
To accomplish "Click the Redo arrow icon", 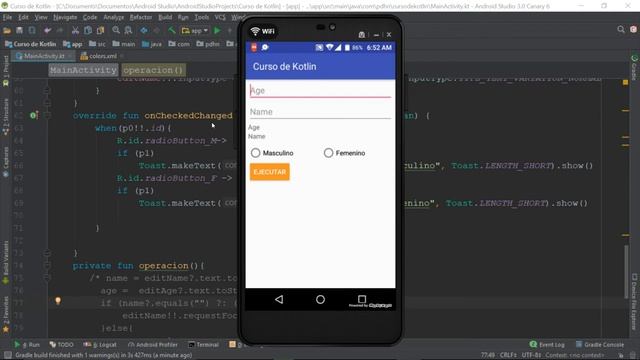I will tap(60, 31).
